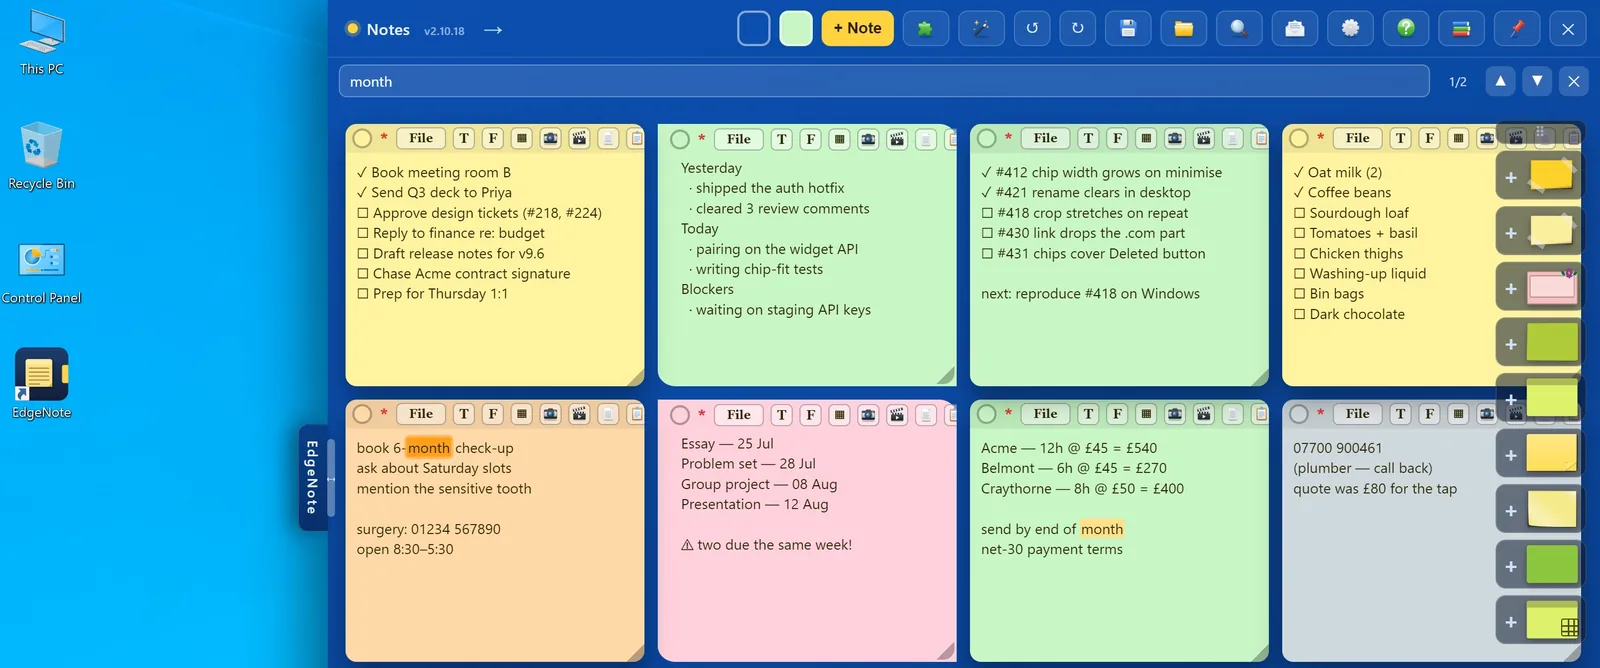Open Recycle Bin on the desktop
The image size is (1600, 668).
pyautogui.click(x=41, y=156)
